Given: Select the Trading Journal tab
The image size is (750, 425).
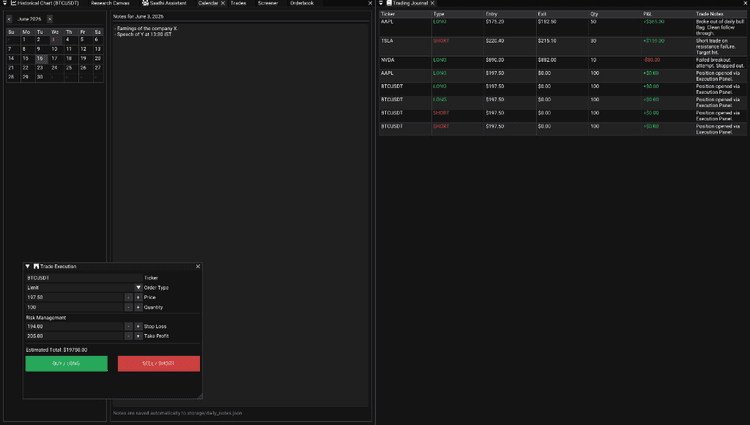Looking at the screenshot, I should point(407,3).
